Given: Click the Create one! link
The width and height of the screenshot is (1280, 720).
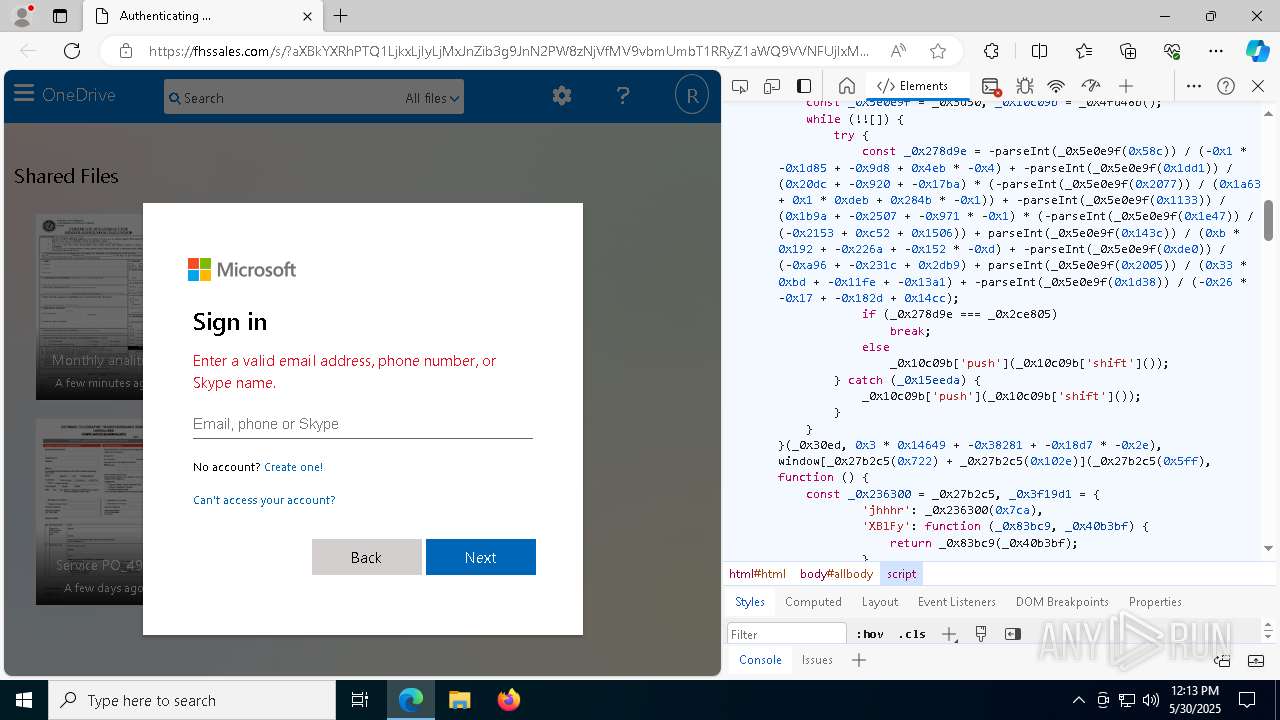Looking at the screenshot, I should click(x=293, y=467).
